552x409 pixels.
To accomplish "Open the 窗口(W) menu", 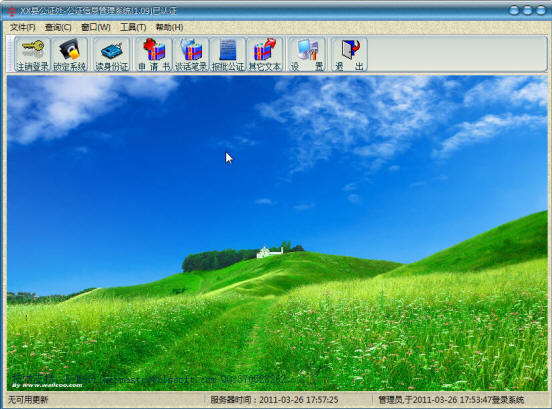I will click(x=96, y=27).
